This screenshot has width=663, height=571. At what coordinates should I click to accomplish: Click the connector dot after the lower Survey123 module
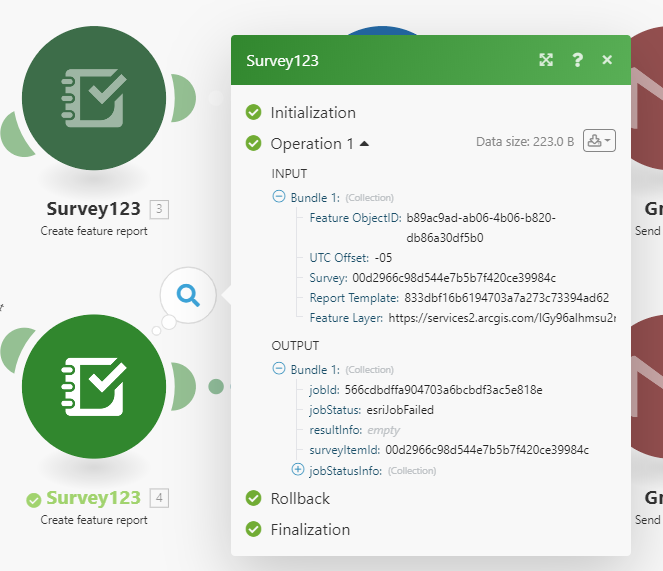216,387
